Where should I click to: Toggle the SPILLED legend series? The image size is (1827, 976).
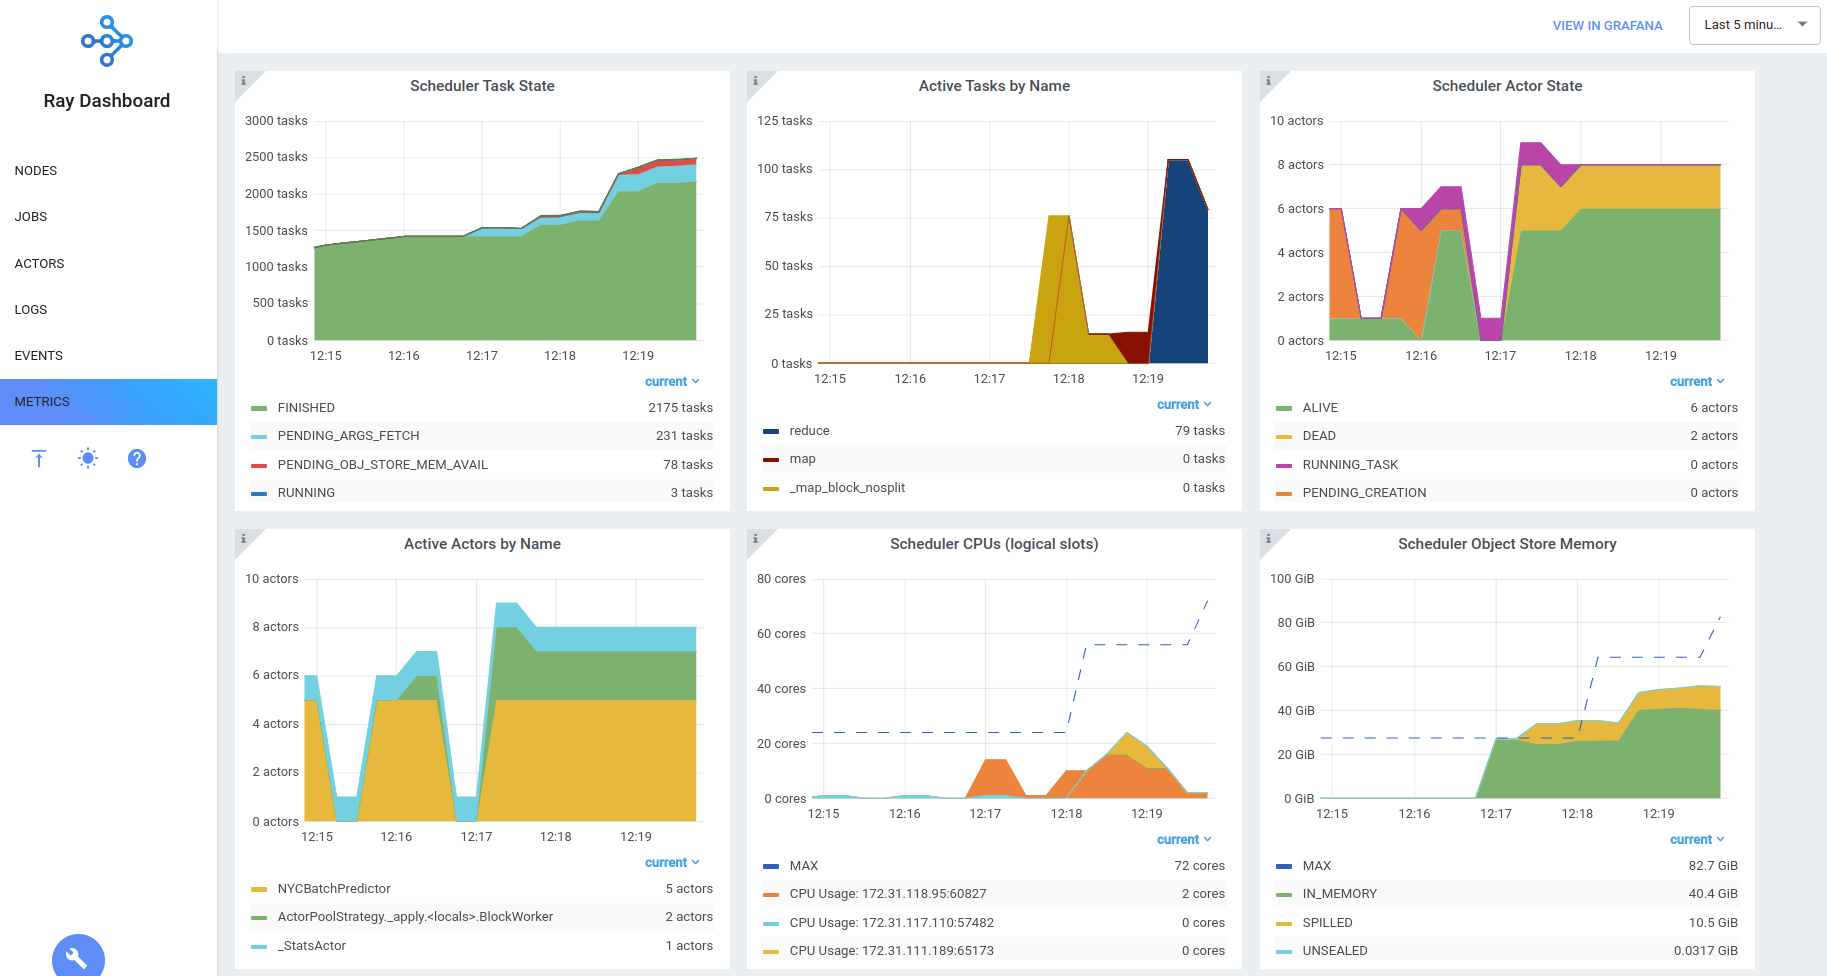(x=1327, y=923)
